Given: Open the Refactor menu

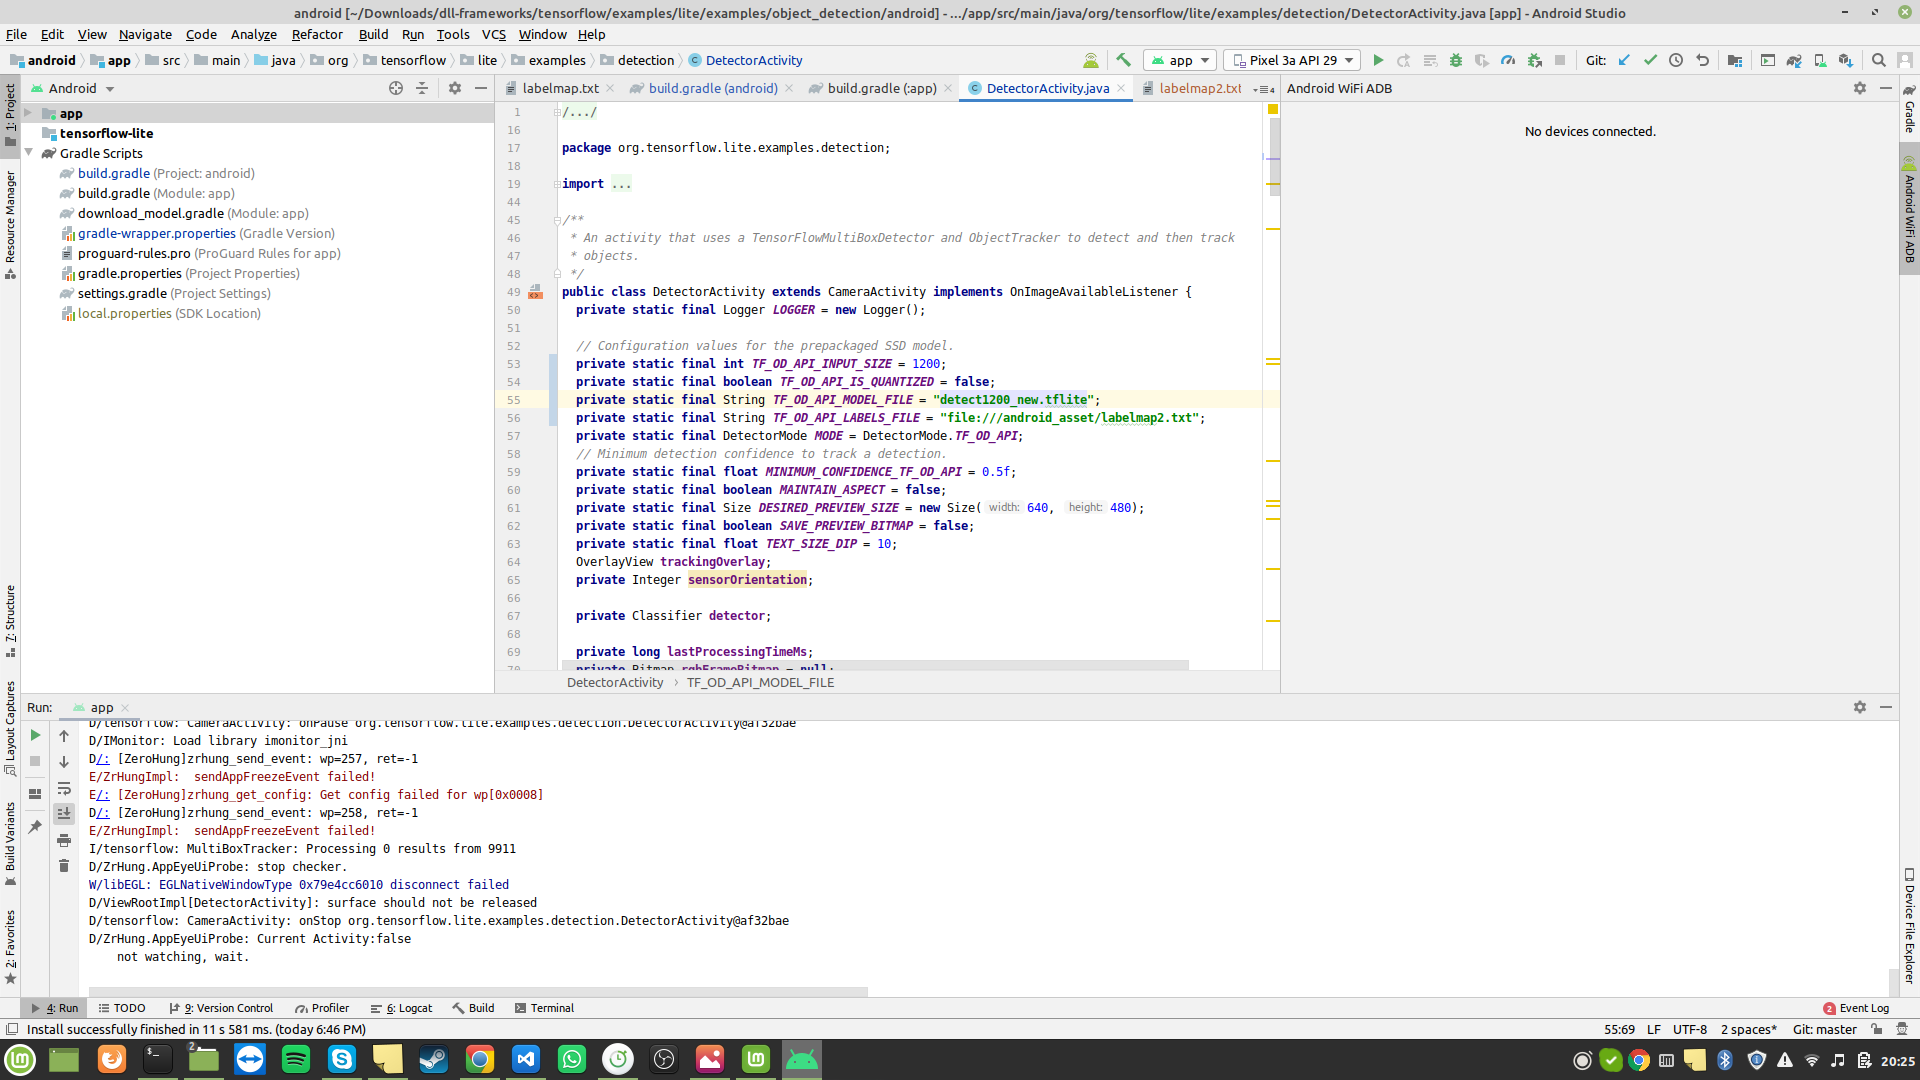Looking at the screenshot, I should tap(317, 34).
